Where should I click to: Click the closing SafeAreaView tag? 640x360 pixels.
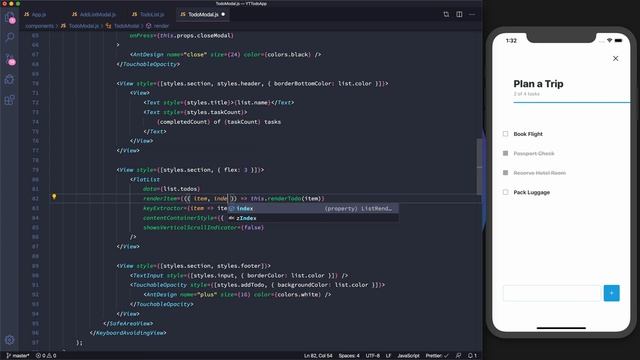128,323
